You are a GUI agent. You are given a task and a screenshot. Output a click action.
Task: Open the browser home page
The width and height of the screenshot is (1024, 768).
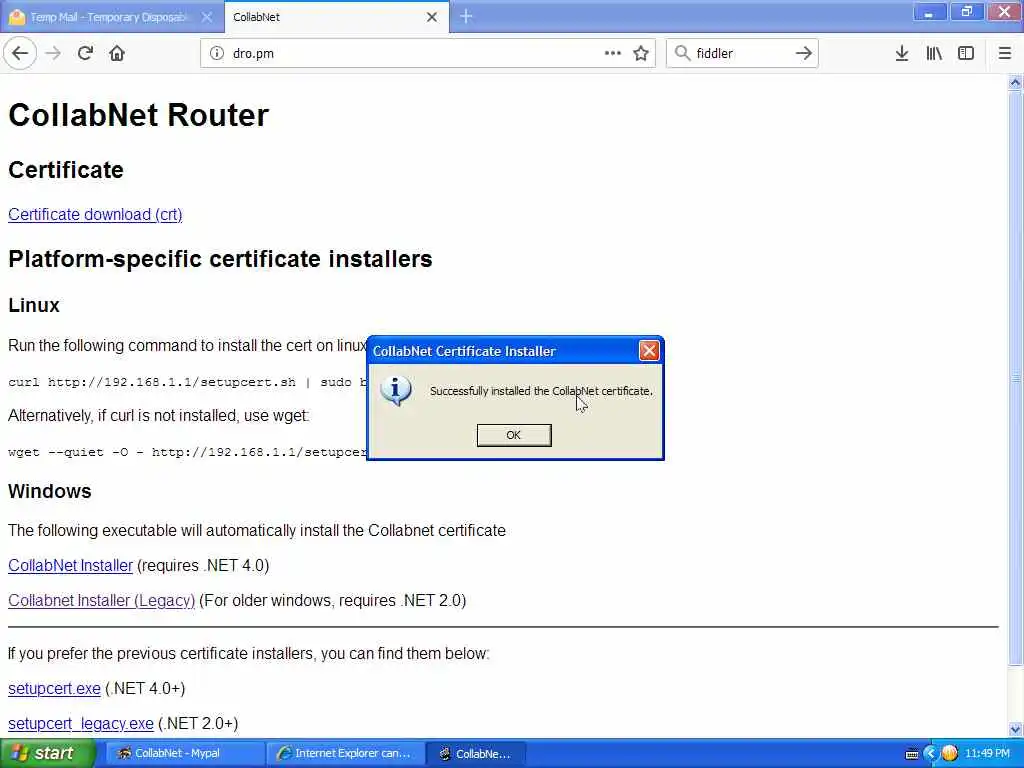point(117,53)
